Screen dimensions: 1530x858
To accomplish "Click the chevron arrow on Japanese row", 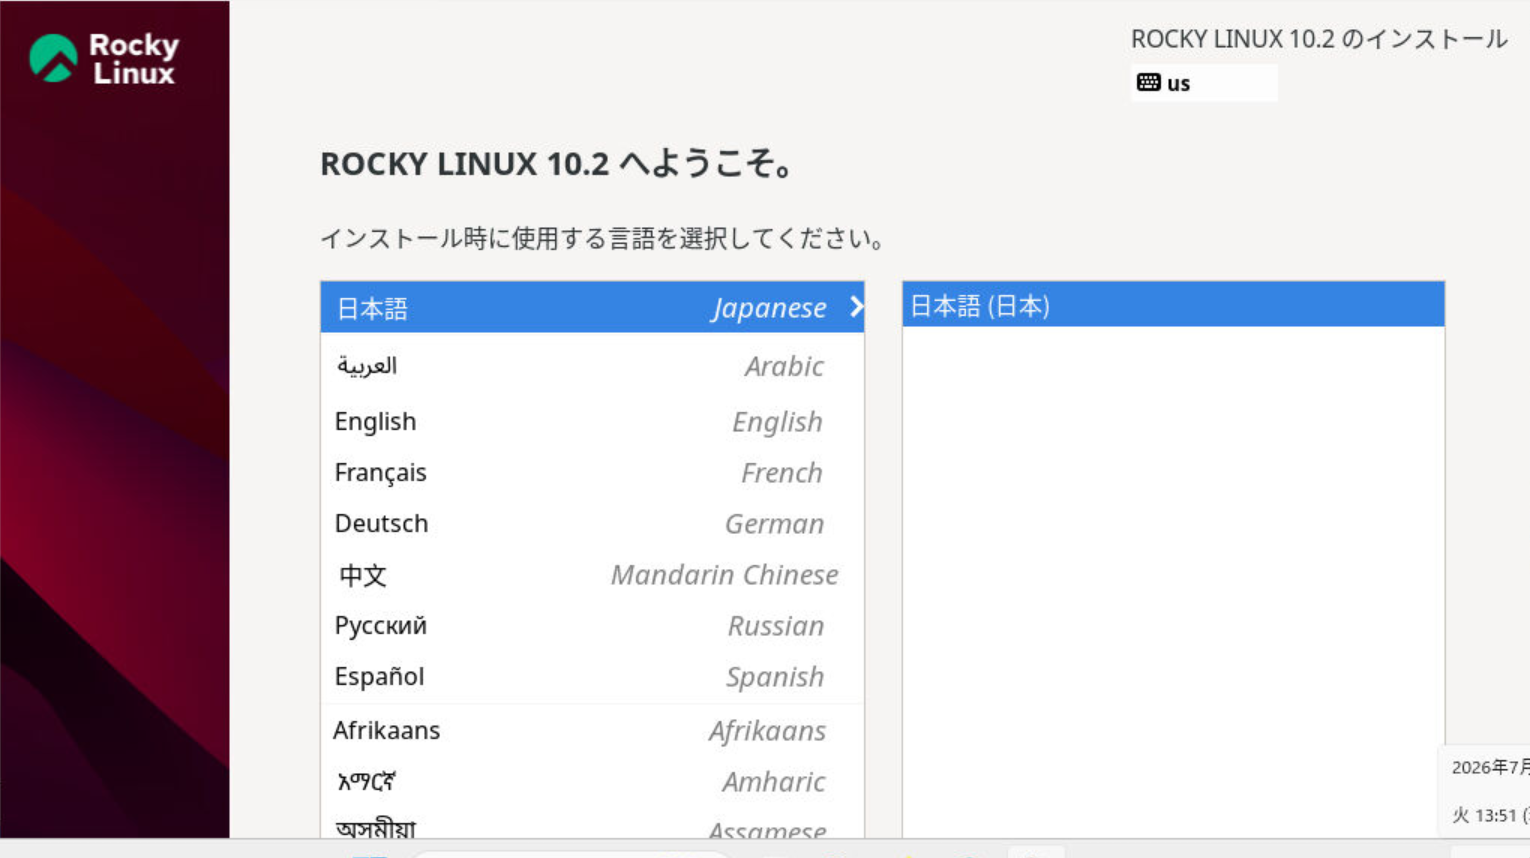I will [856, 307].
